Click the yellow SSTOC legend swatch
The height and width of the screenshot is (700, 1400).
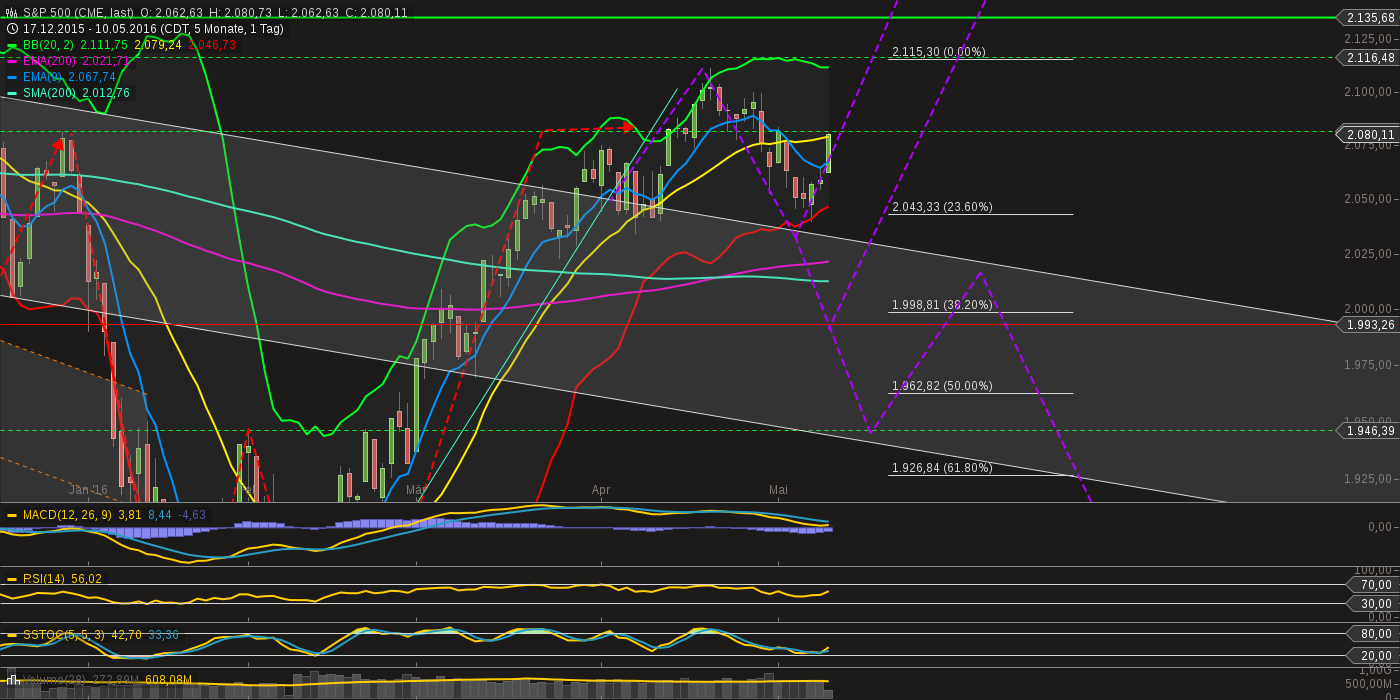(x=12, y=635)
